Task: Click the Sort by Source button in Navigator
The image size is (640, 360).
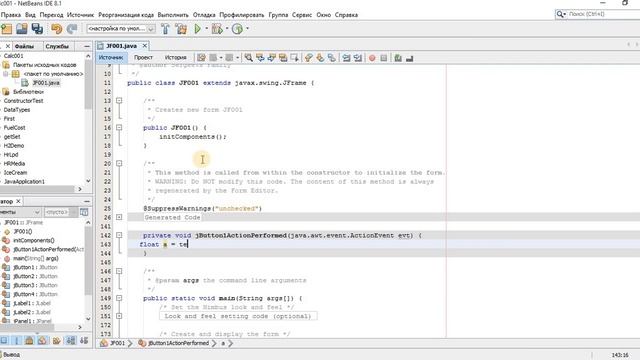Action: tap(84, 340)
